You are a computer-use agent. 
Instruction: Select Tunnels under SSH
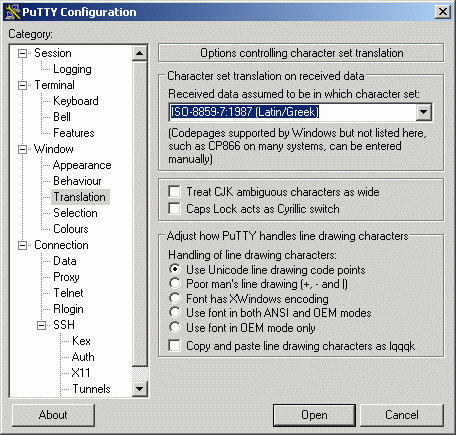(x=91, y=389)
